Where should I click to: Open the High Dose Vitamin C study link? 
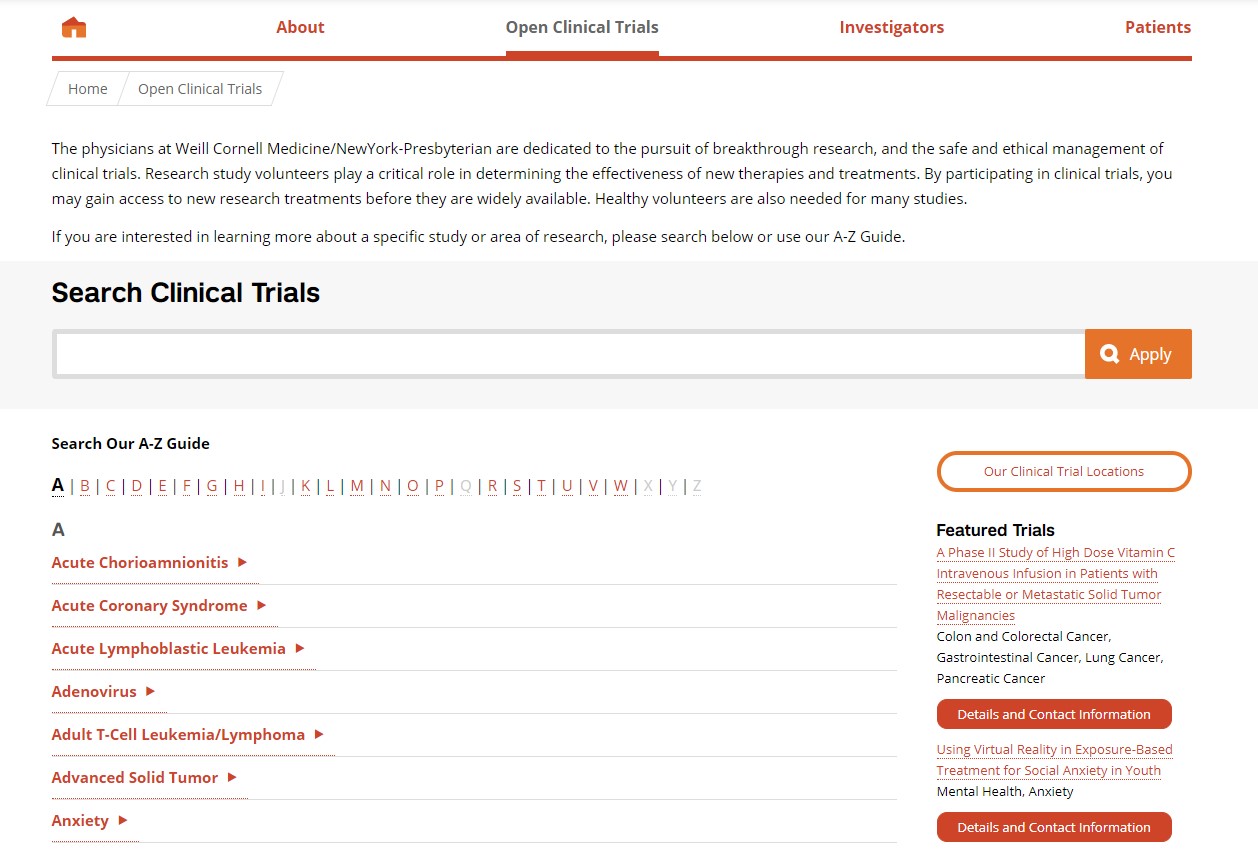[x=1055, y=584]
